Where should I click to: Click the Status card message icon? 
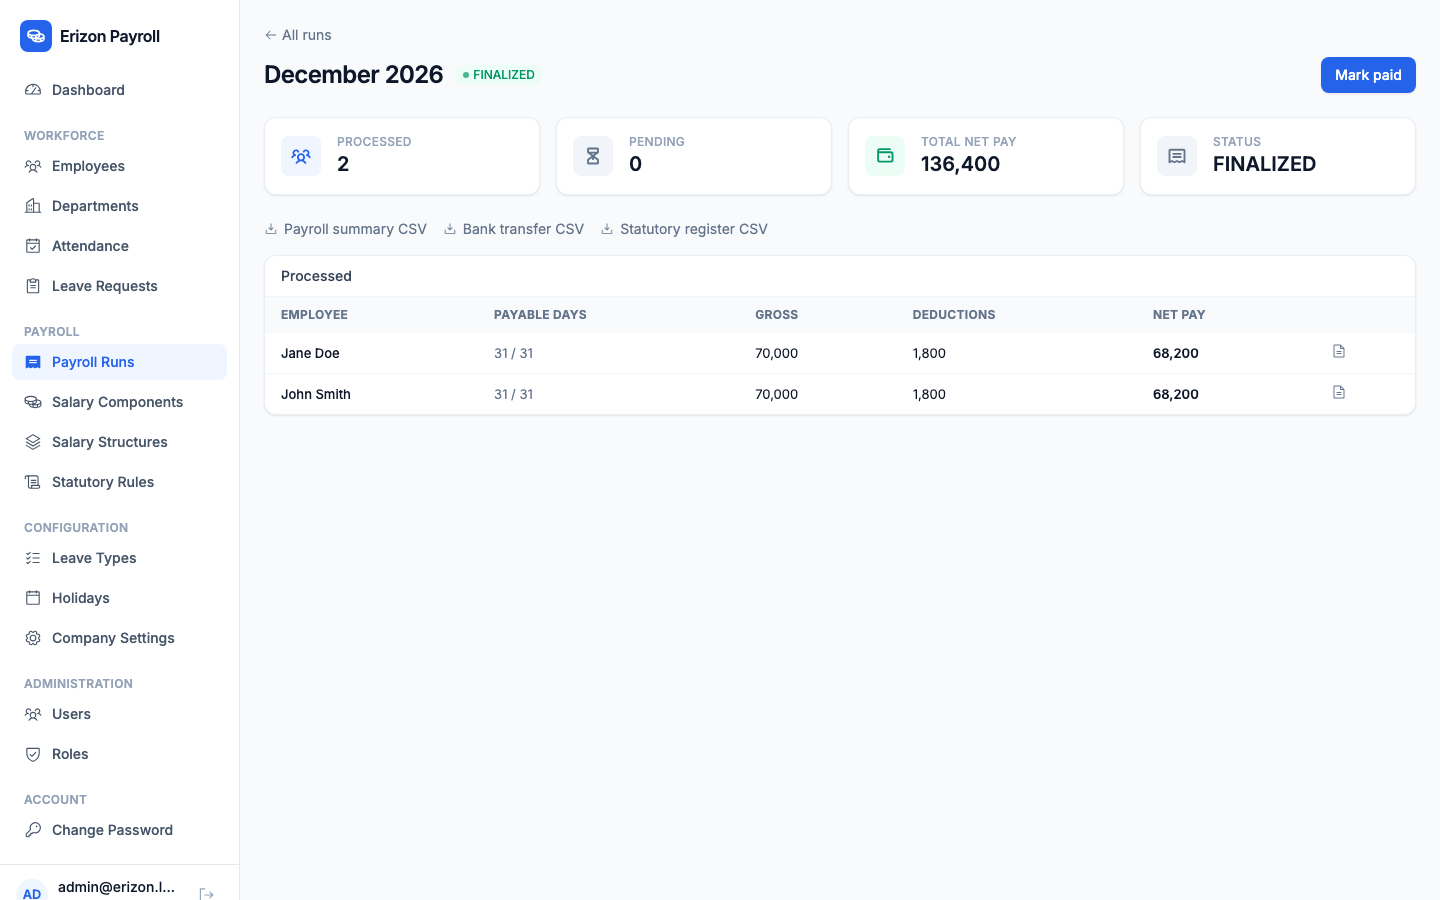click(1177, 156)
